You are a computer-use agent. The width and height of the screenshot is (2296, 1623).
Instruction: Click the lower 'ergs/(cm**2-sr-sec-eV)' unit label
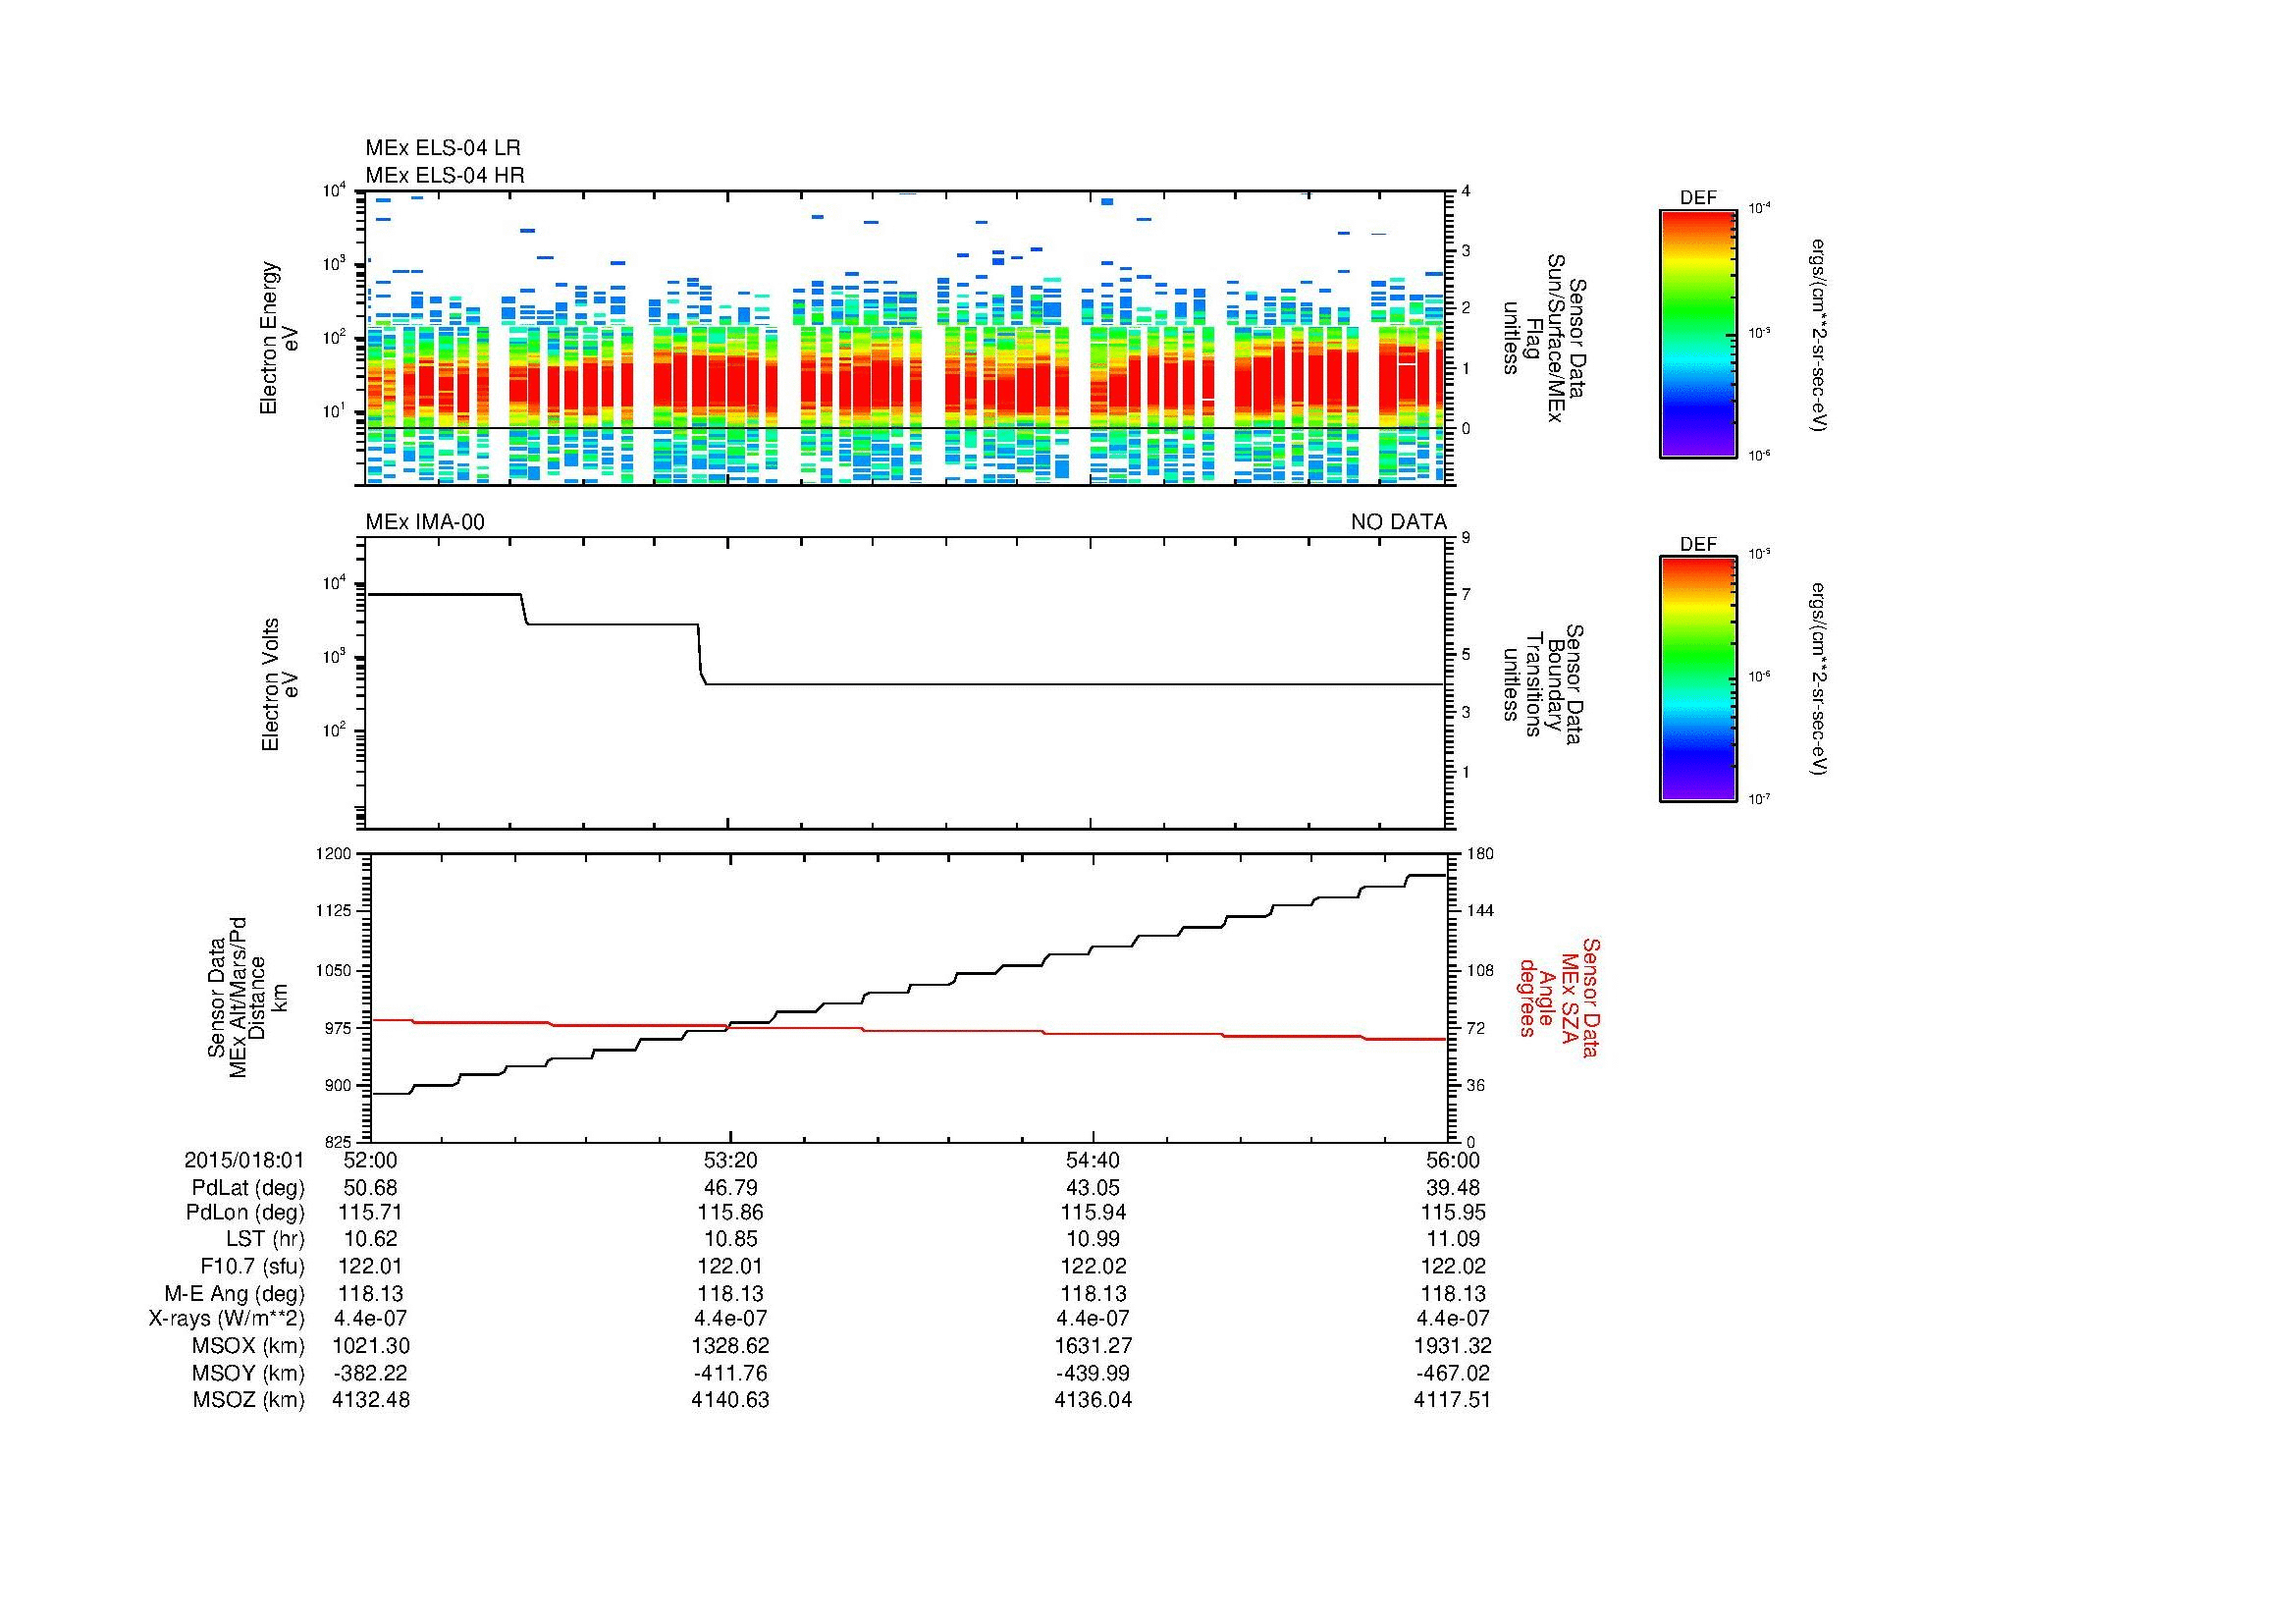pos(1819,679)
